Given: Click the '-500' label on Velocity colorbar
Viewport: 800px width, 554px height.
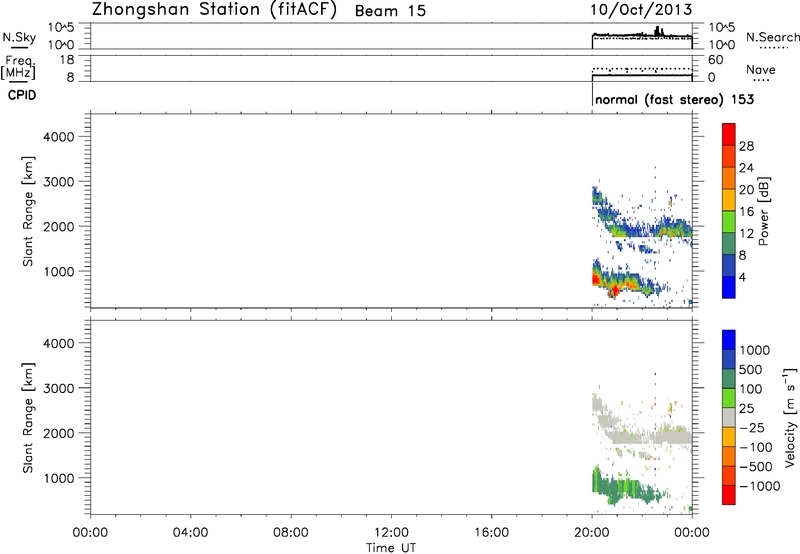Looking at the screenshot, I should [x=756, y=466].
